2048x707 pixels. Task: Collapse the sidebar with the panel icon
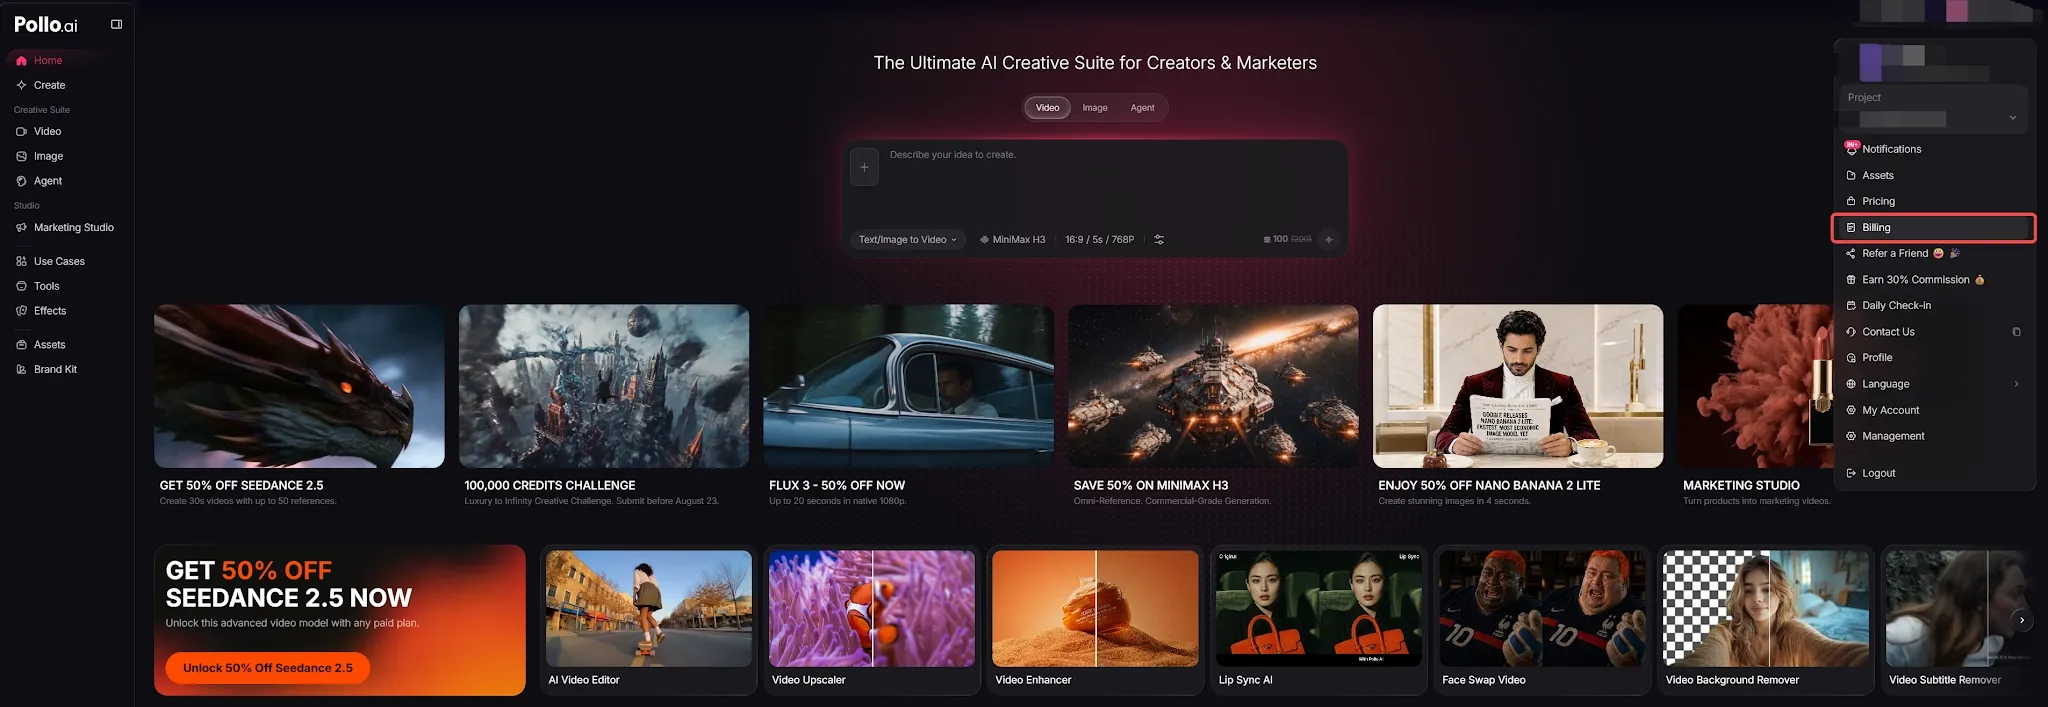coord(116,24)
